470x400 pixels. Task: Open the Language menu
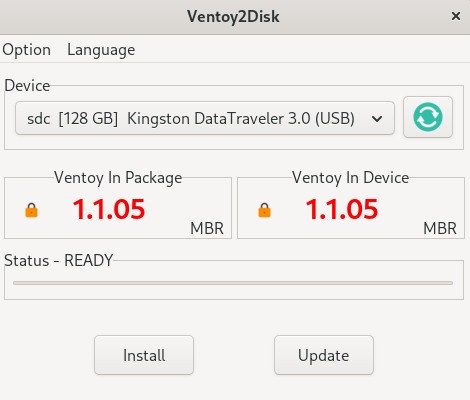(x=101, y=50)
